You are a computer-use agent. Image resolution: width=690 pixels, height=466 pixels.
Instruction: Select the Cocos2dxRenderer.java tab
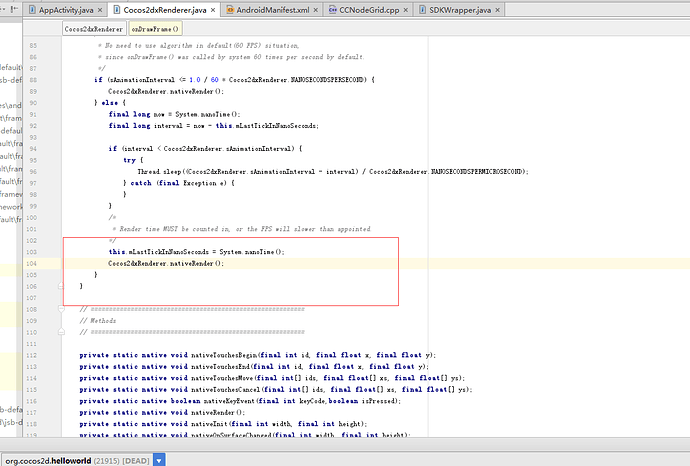pos(165,10)
